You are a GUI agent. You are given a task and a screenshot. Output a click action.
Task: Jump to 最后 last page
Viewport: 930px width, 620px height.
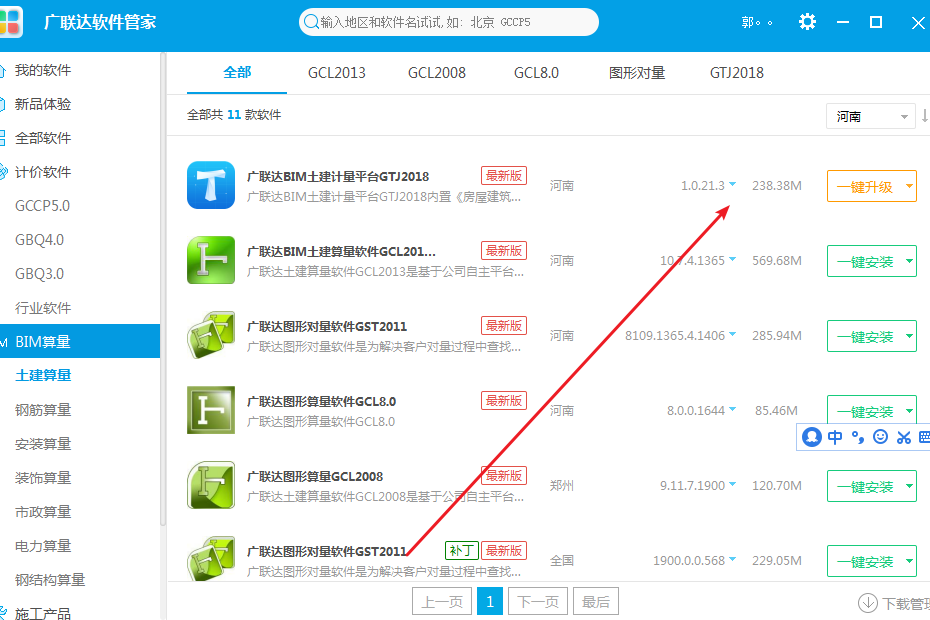click(x=596, y=602)
